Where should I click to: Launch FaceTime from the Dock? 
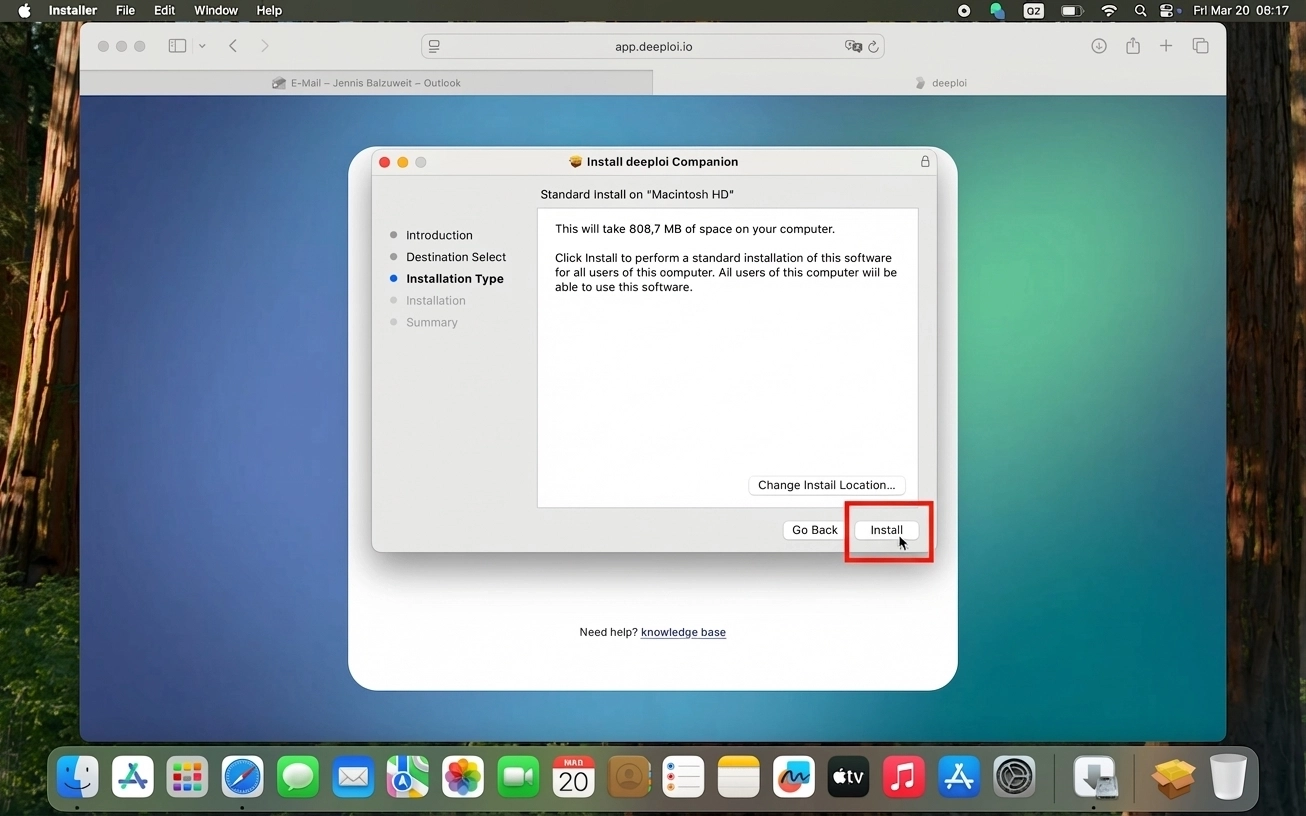518,777
